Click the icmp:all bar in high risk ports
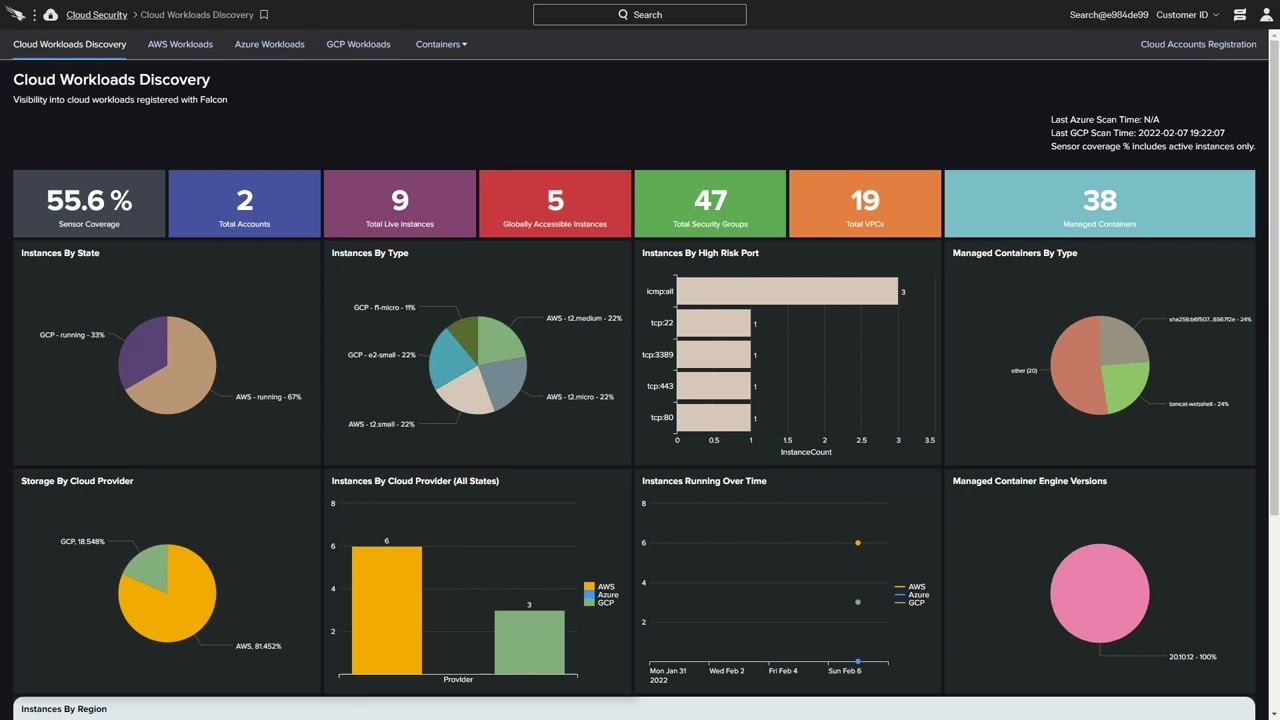 [787, 291]
